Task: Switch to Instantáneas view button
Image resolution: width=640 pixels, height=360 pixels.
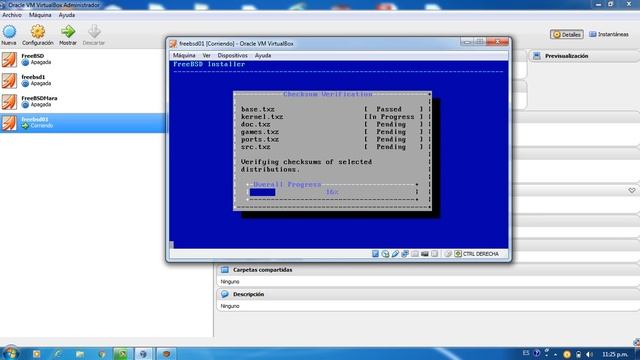Action: pos(609,35)
